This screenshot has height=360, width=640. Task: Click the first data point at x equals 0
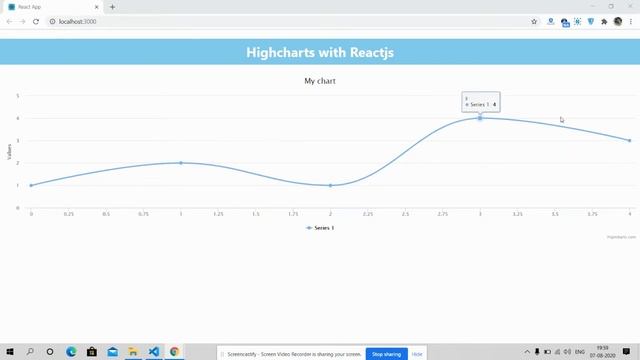click(x=31, y=185)
